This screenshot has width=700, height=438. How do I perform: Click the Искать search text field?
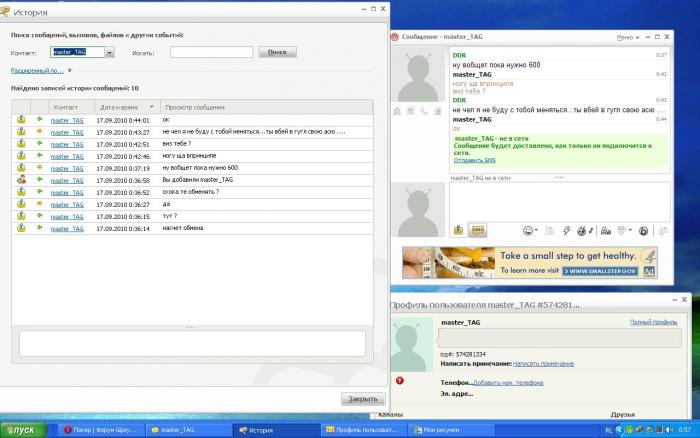[211, 52]
